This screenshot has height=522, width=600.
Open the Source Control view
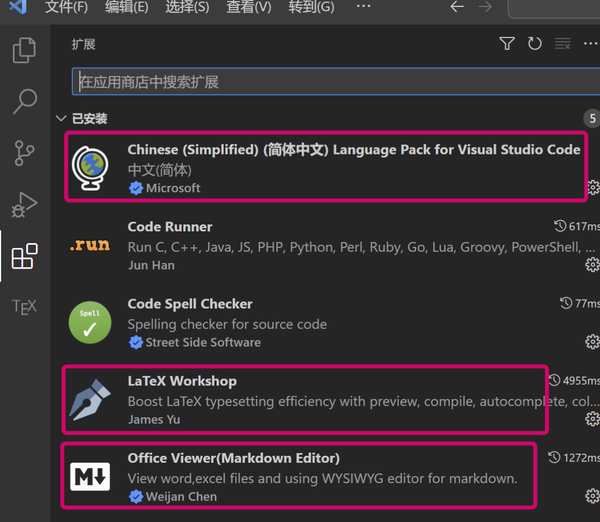24,153
